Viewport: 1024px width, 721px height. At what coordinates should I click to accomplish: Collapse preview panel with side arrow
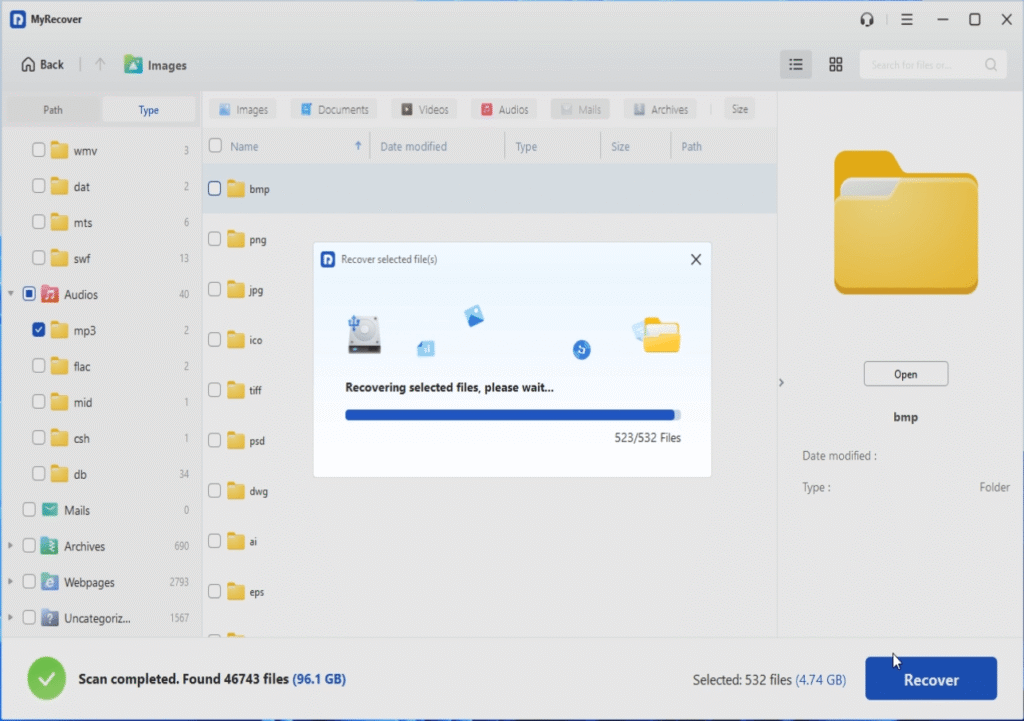click(x=781, y=382)
